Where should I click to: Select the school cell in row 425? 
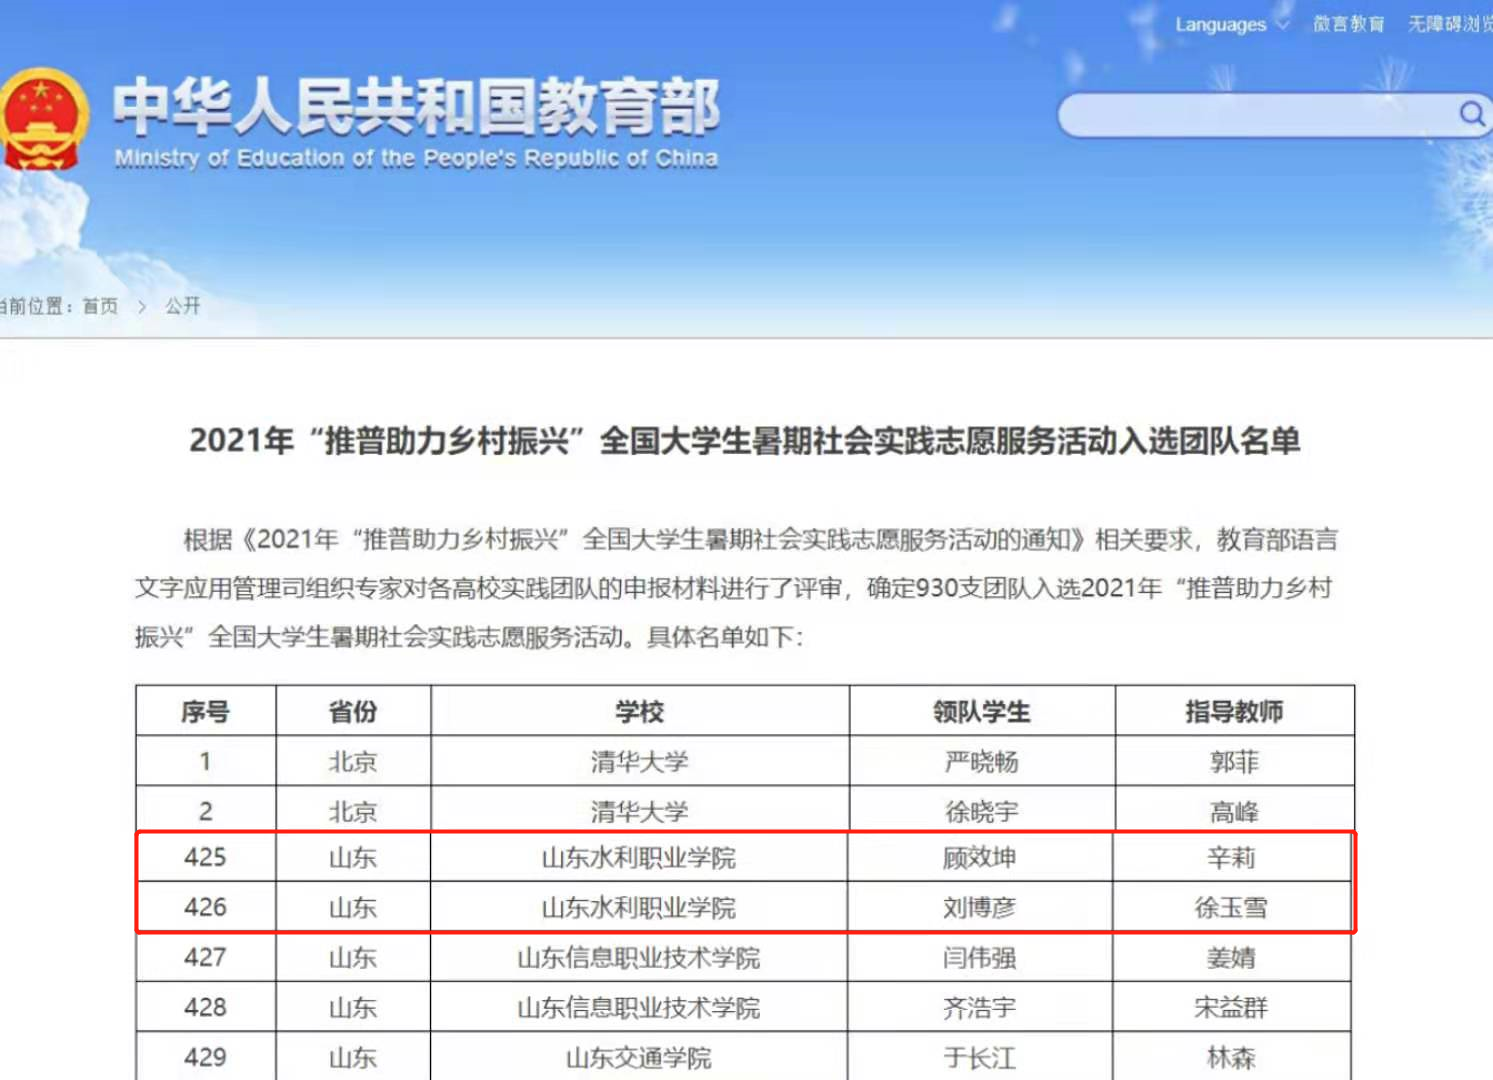coord(638,858)
